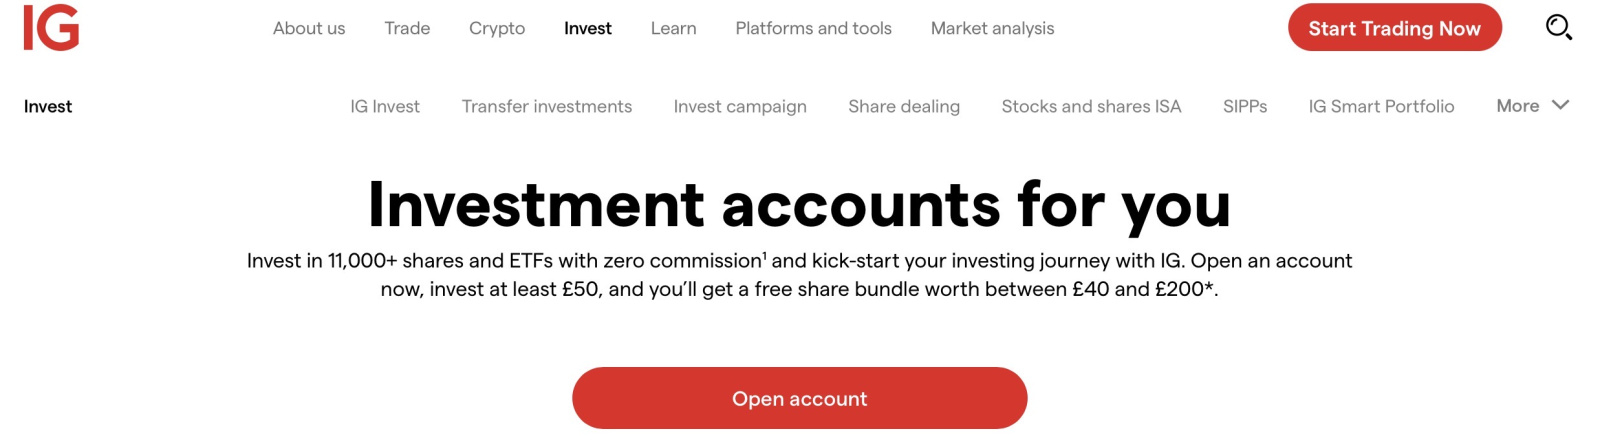Open the IG Invest sub-navigation link
The width and height of the screenshot is (1600, 440).
(385, 106)
